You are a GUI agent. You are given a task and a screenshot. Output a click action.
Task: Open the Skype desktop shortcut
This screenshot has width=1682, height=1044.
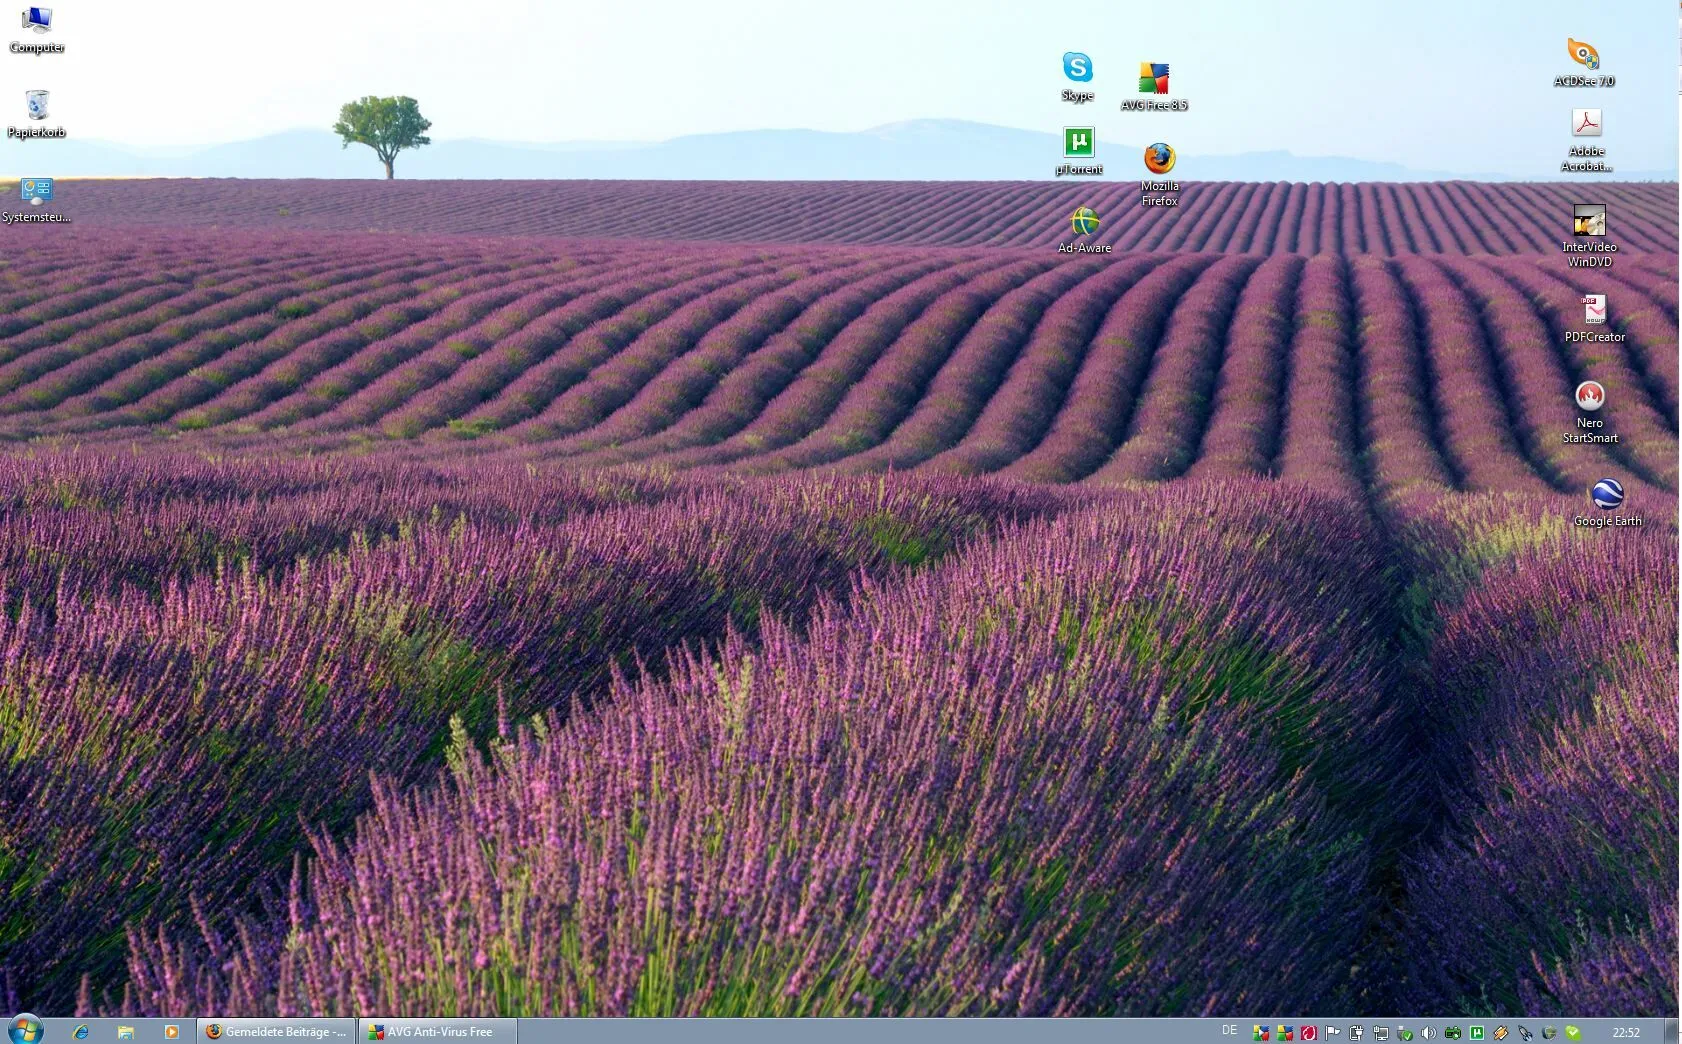click(1077, 69)
